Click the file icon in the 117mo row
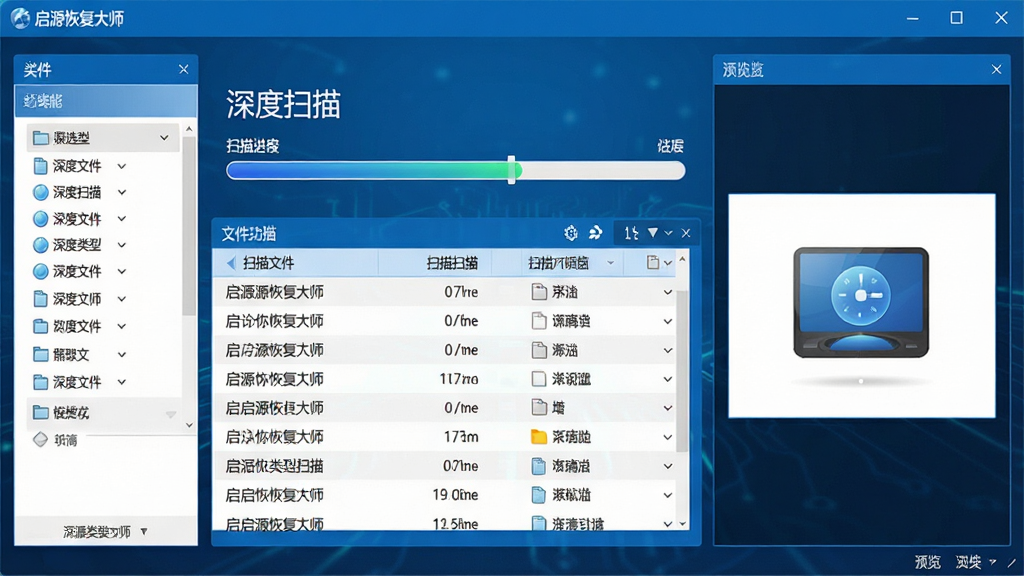 [539, 379]
